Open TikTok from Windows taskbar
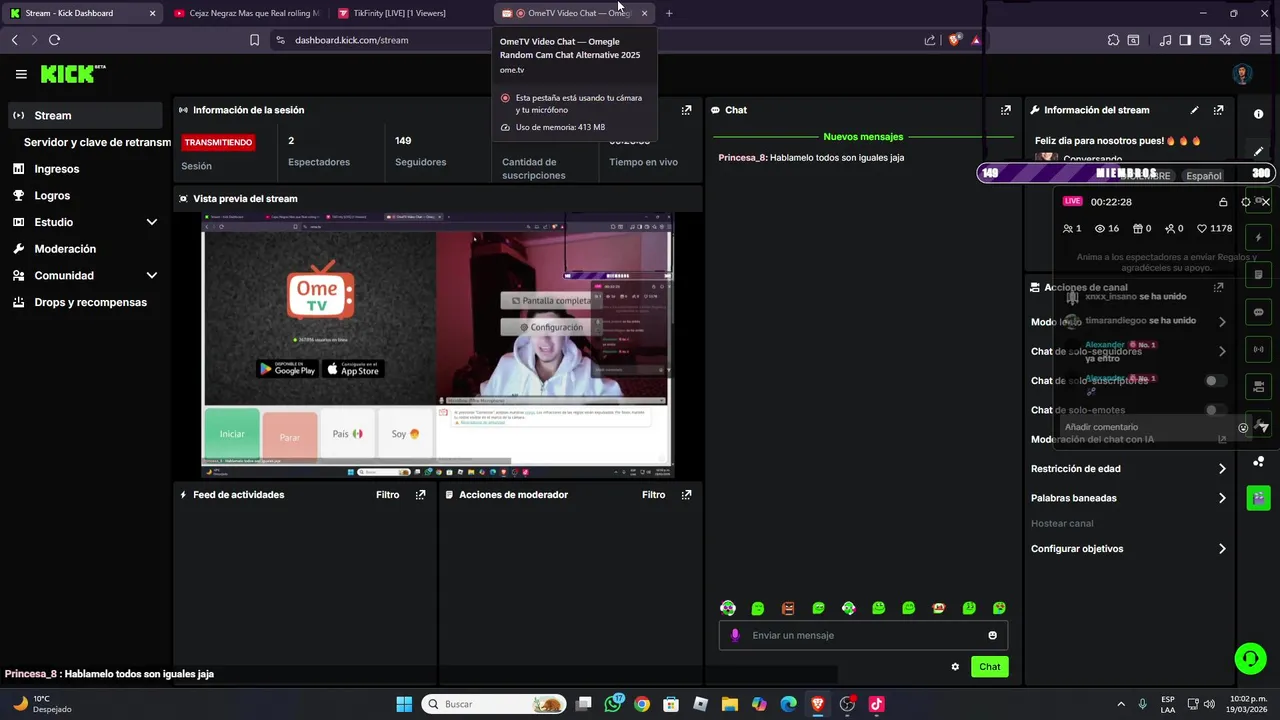The image size is (1280, 720). pos(876,704)
